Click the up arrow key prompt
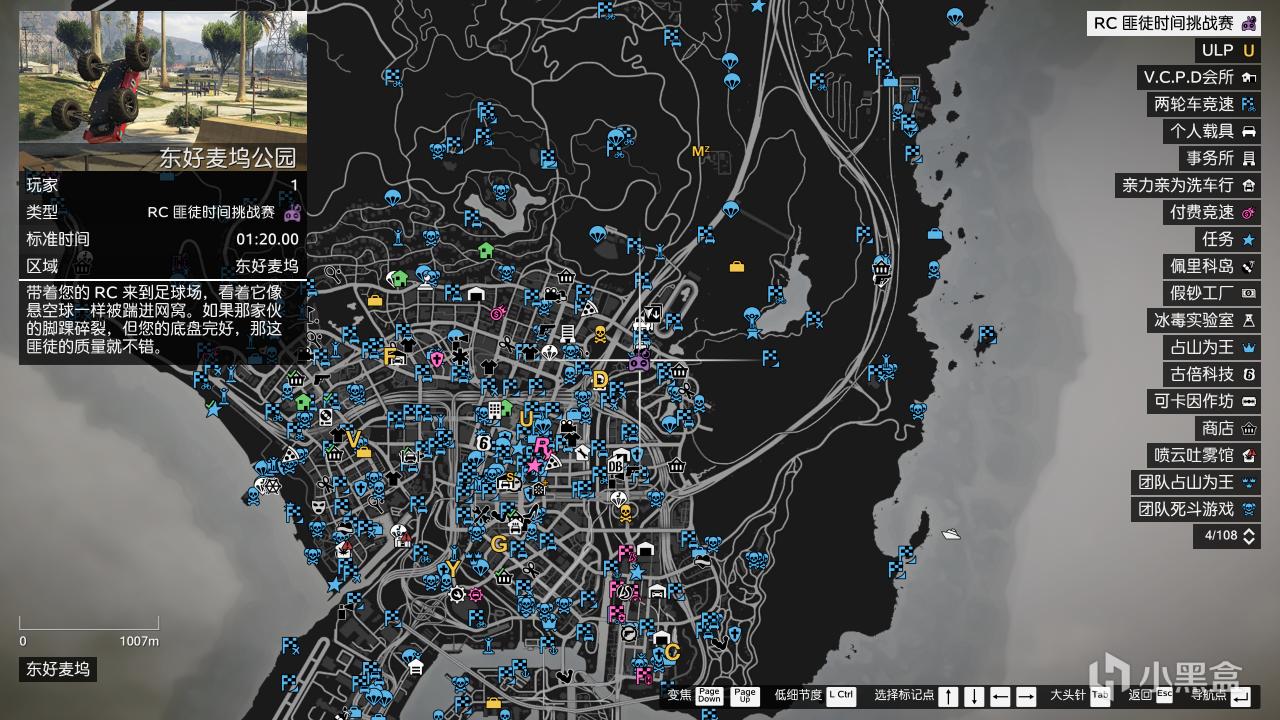 pyautogui.click(x=948, y=696)
